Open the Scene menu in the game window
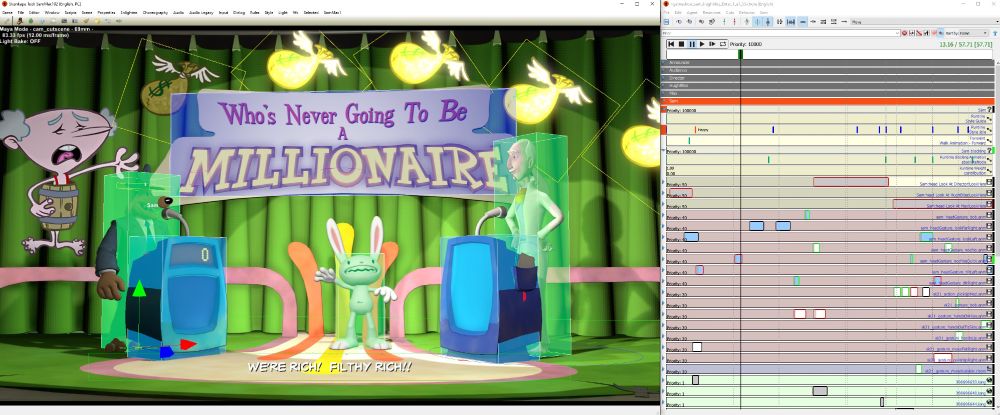The height and width of the screenshot is (415, 1000). (x=87, y=13)
